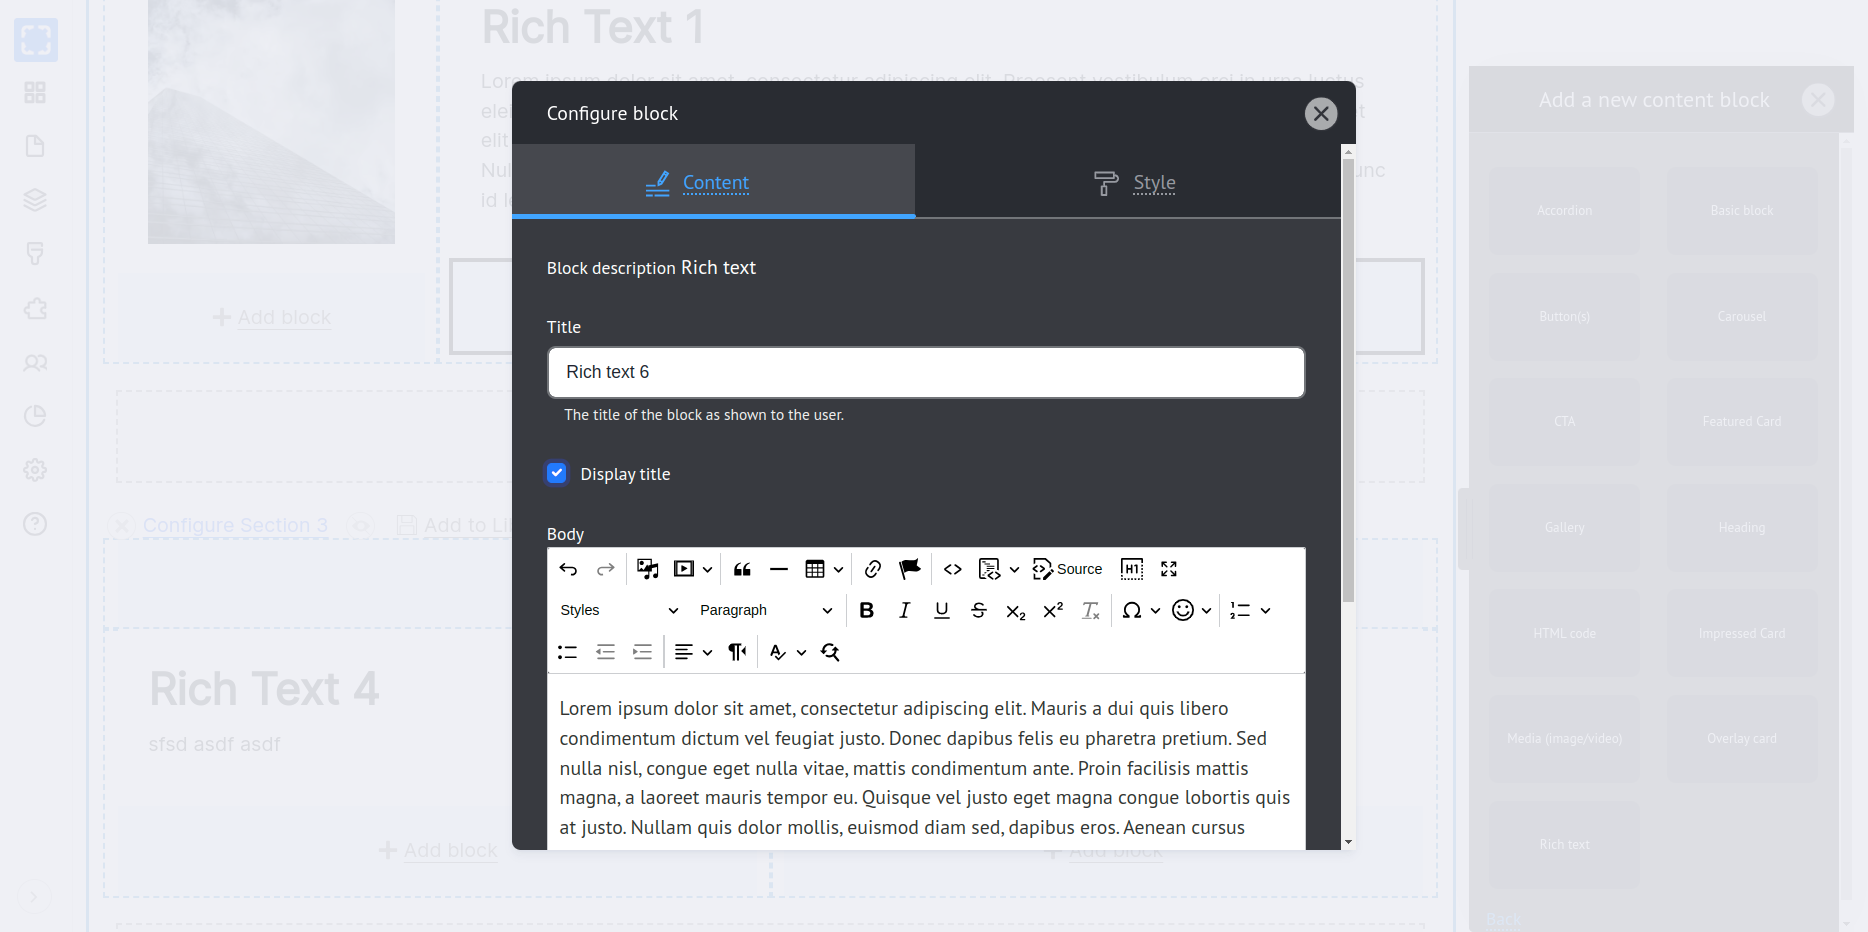Choose Carousel in content block panel
Image resolution: width=1868 pixels, height=932 pixels.
click(1742, 317)
